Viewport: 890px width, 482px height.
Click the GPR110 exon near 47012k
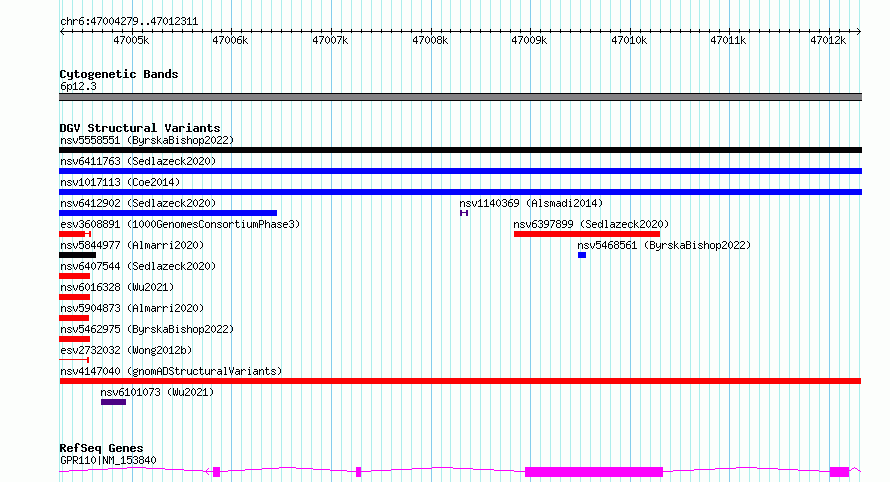tap(839, 472)
